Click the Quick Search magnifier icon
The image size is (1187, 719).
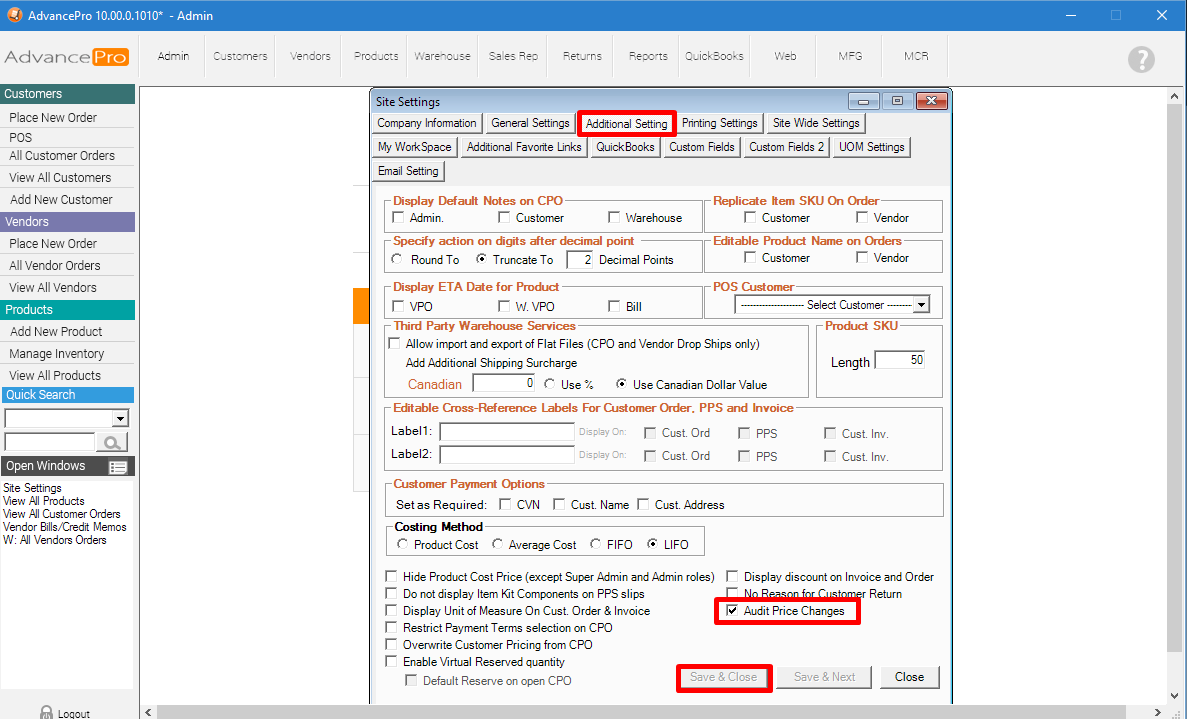coord(112,442)
